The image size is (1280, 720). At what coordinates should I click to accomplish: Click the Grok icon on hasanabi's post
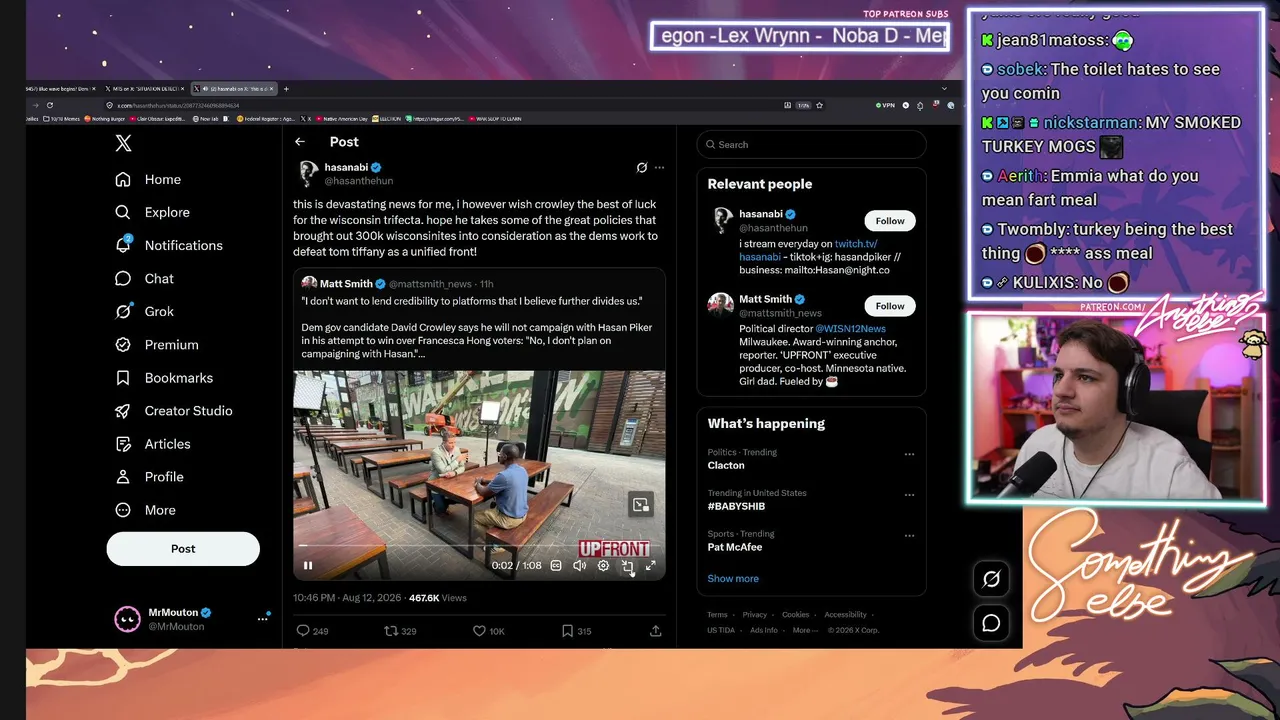[x=642, y=167]
